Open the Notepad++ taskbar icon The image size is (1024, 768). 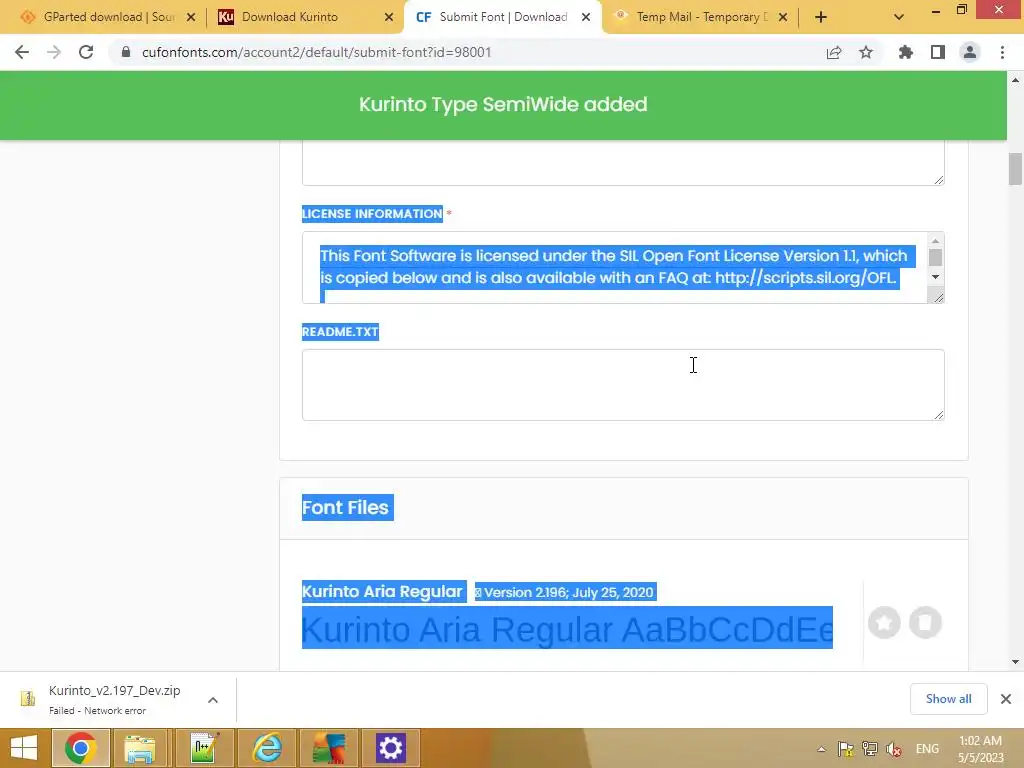click(x=204, y=748)
